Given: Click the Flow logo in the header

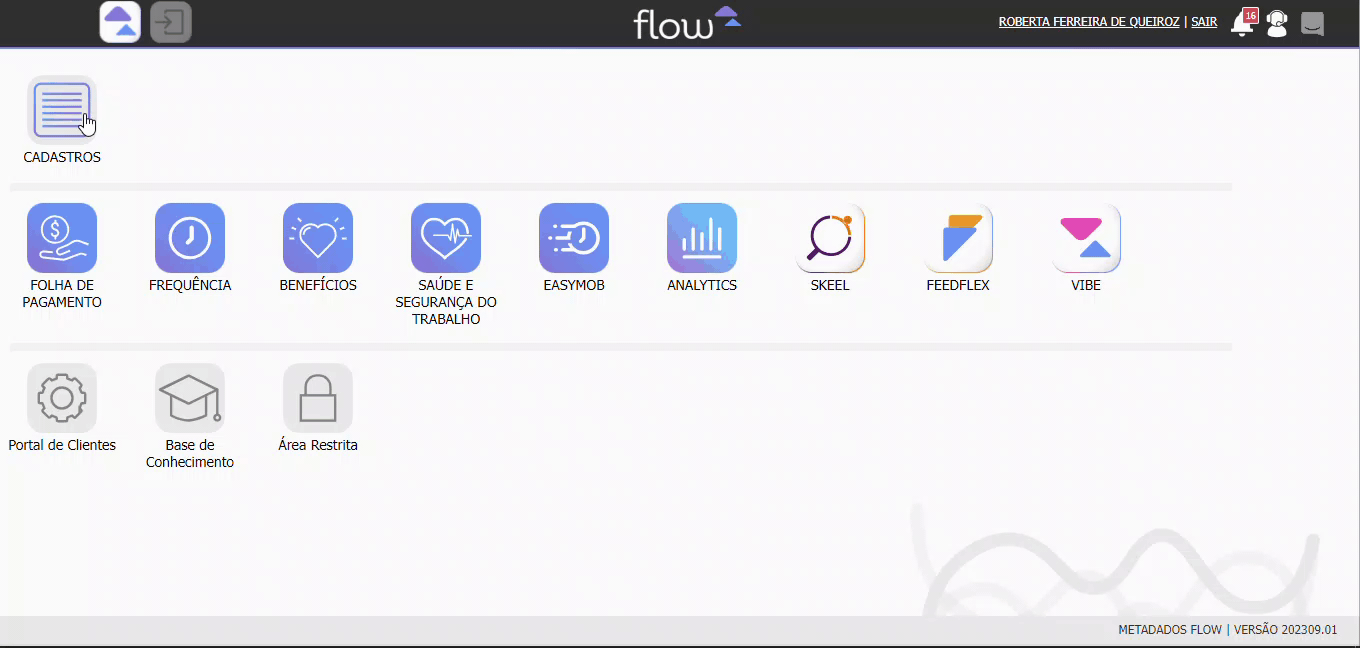Looking at the screenshot, I should [x=687, y=22].
